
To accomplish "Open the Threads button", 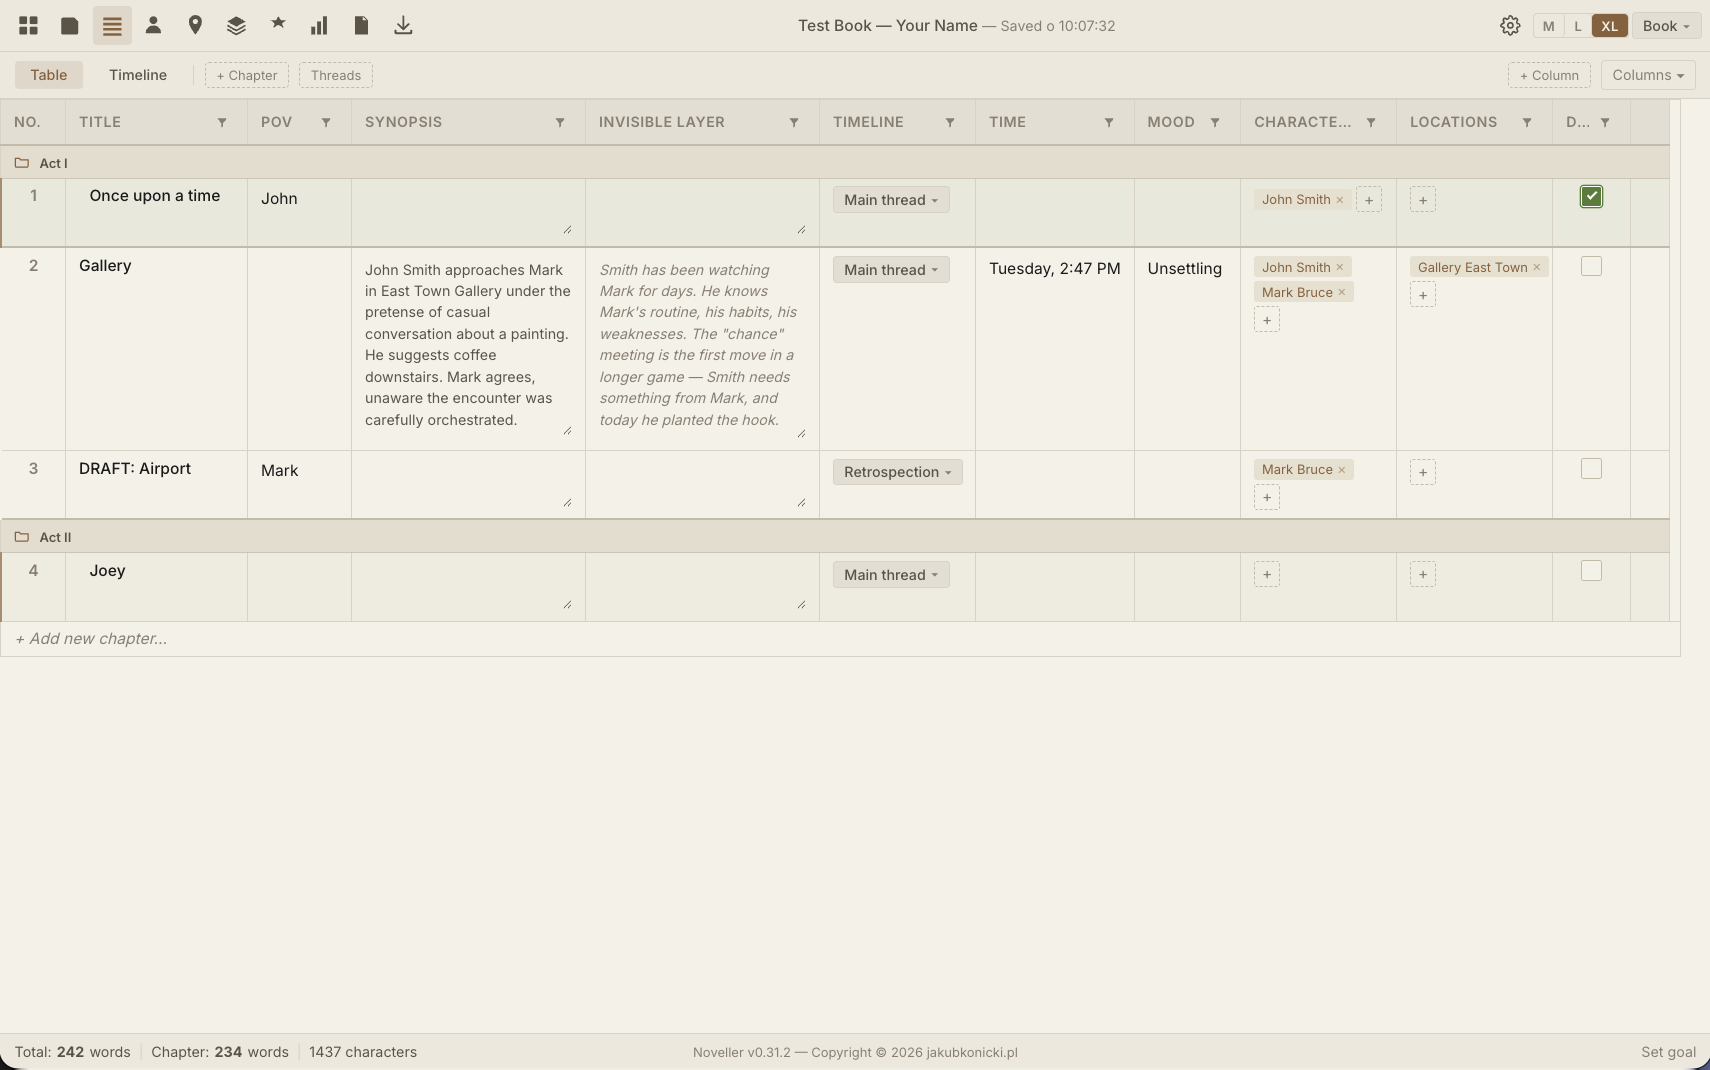I will point(336,75).
